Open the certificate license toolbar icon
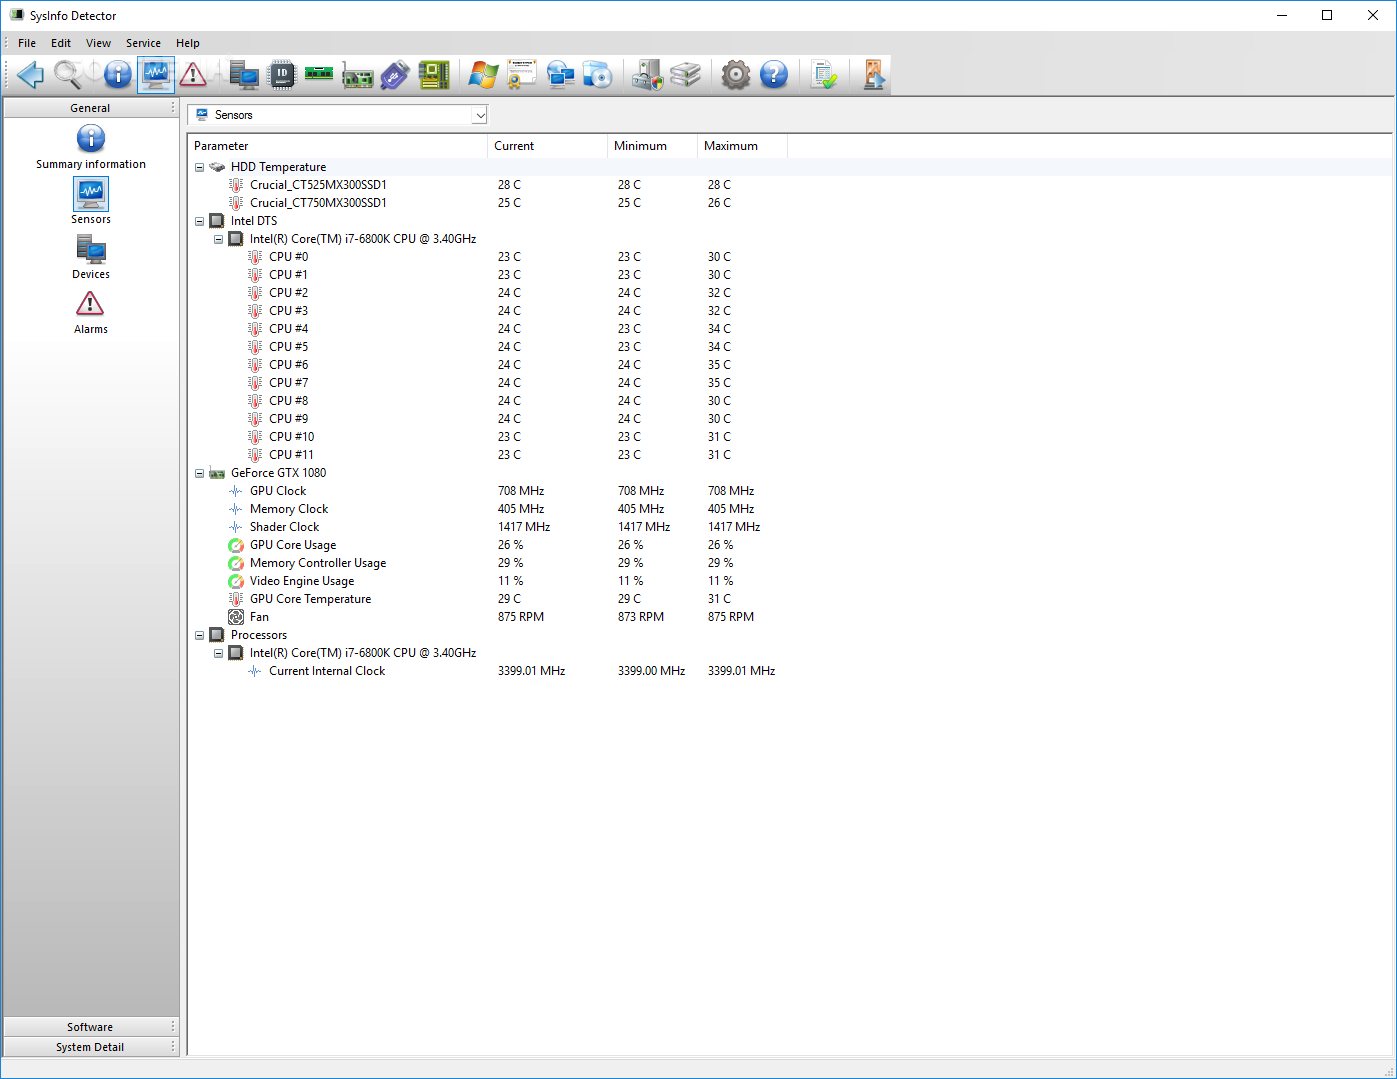The image size is (1397, 1079). (x=522, y=75)
